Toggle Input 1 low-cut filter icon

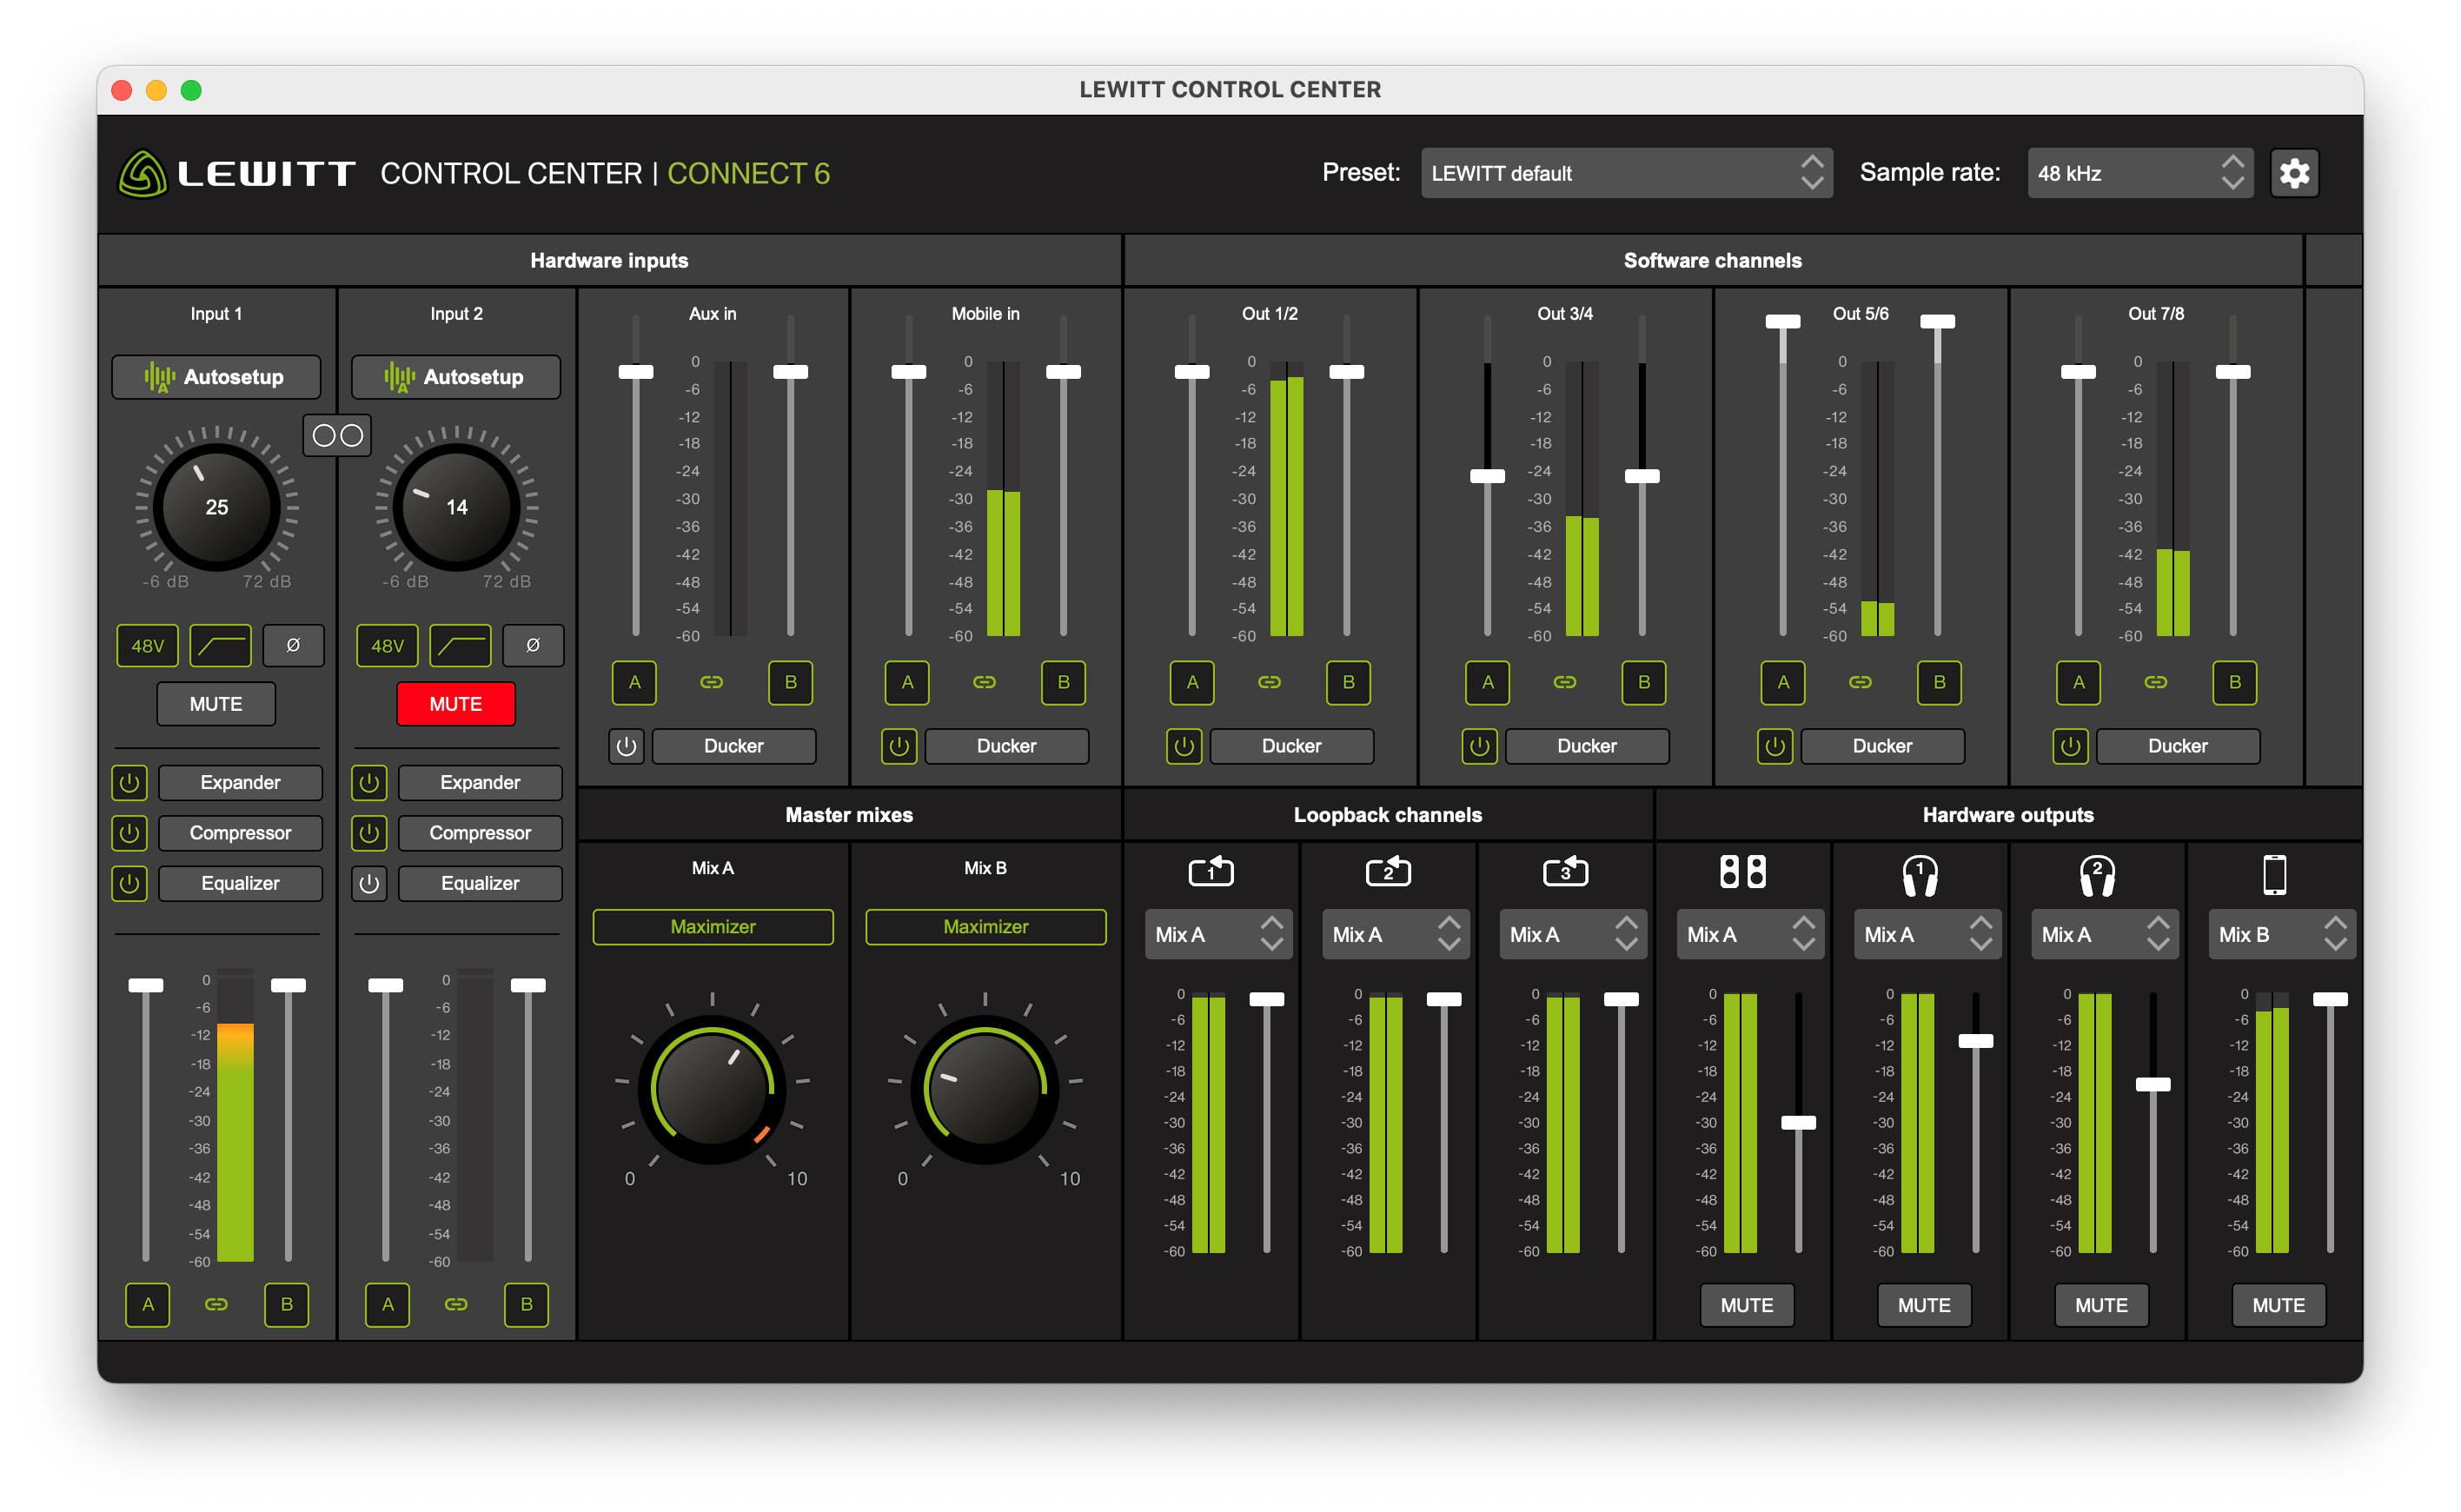pyautogui.click(x=220, y=646)
